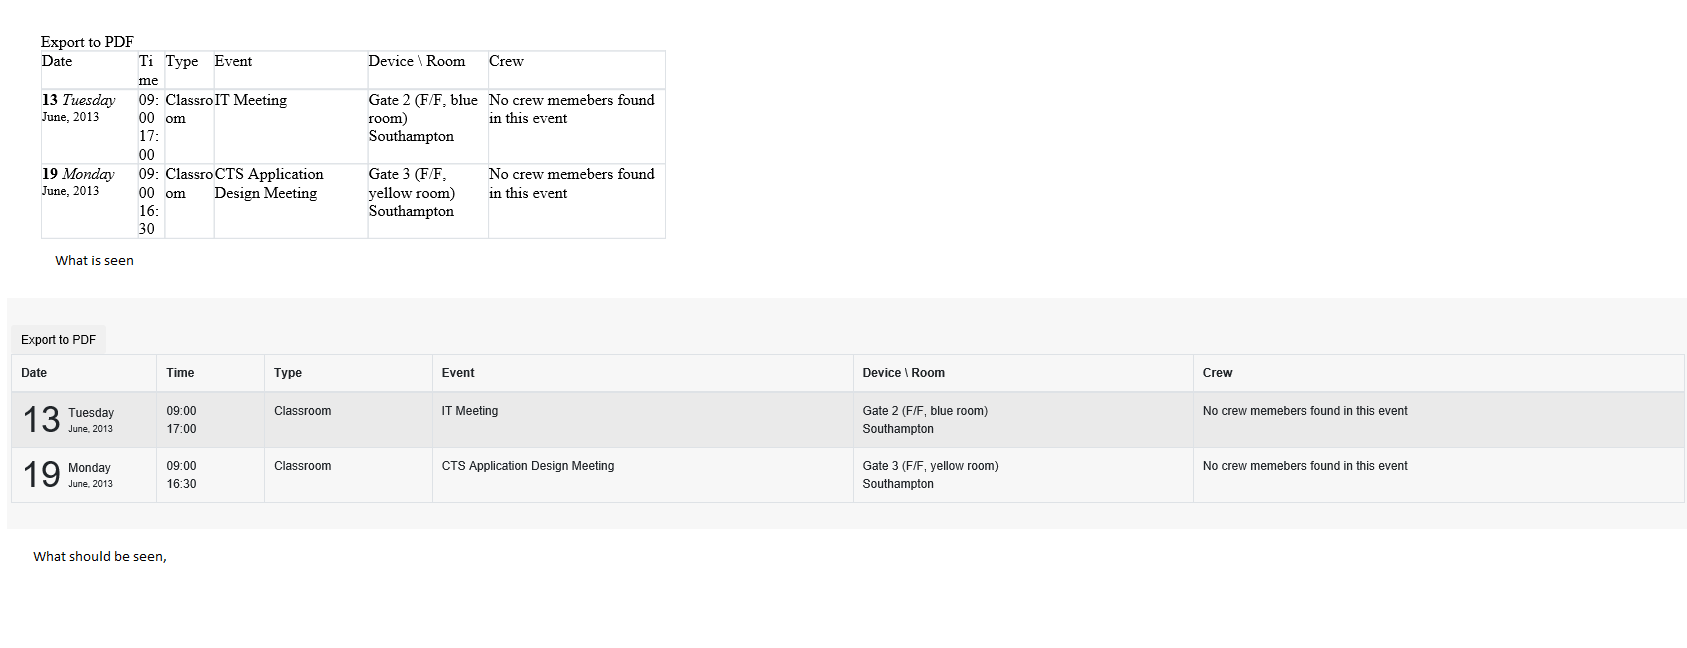Click bold Device \ Room header in styled table
The image size is (1687, 648).
903,373
